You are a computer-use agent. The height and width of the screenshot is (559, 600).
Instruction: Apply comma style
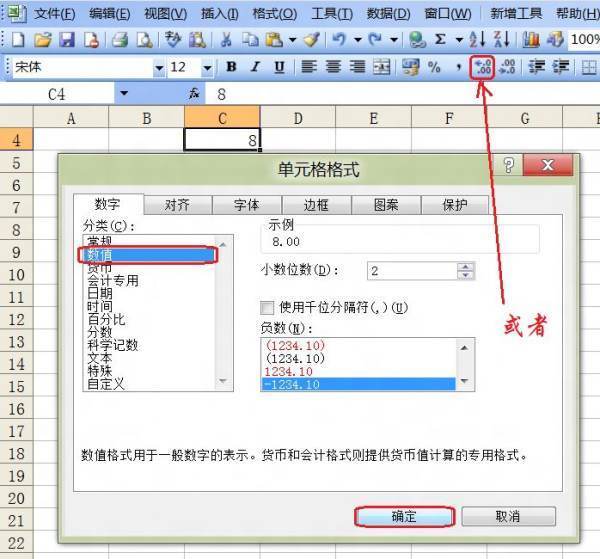[x=458, y=67]
